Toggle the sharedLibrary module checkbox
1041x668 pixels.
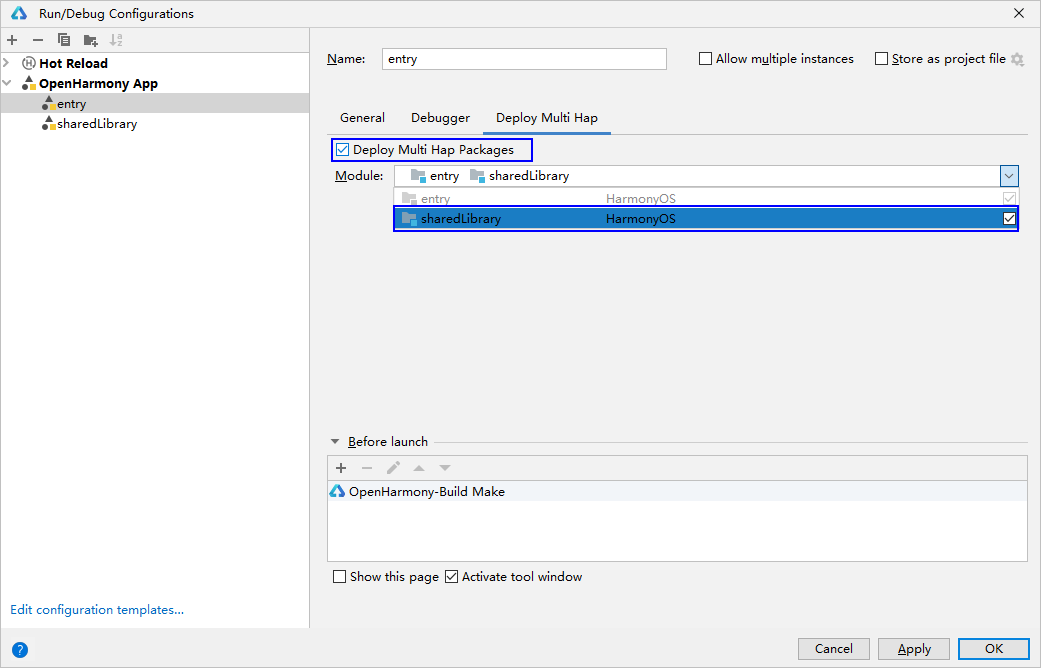[1009, 219]
